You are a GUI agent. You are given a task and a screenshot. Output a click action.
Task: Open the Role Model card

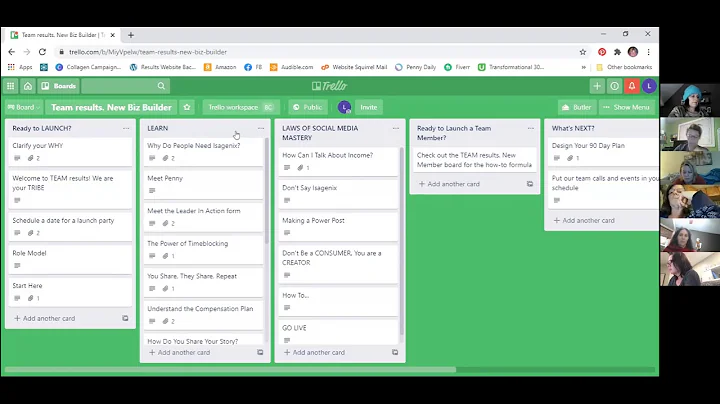tap(70, 259)
